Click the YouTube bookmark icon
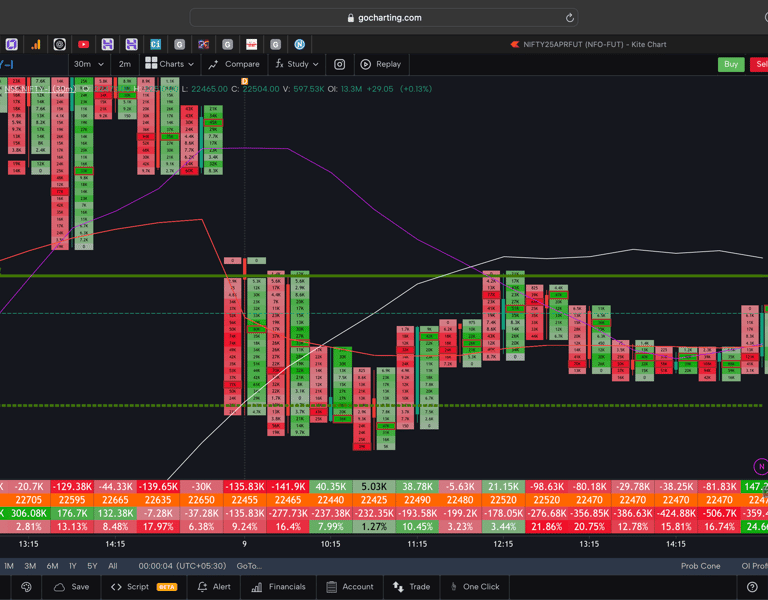The image size is (768, 600). tap(84, 45)
